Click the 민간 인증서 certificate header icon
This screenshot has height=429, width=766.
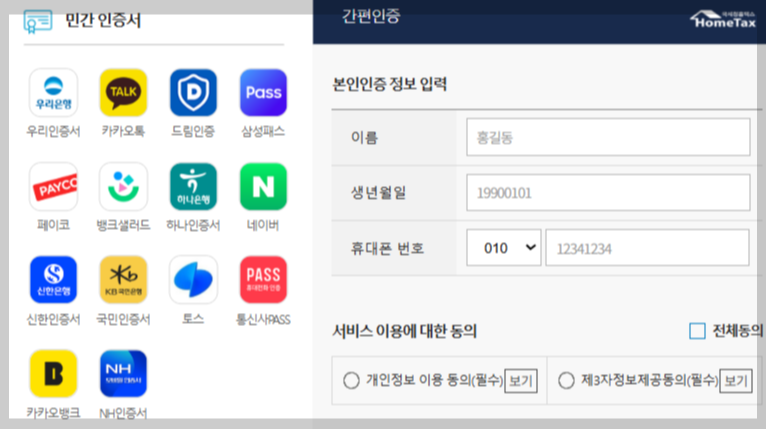(38, 21)
